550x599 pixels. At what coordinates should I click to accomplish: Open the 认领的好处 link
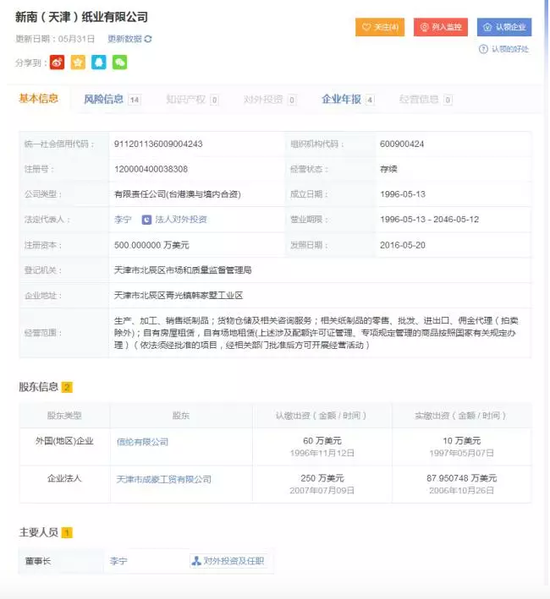(x=510, y=49)
